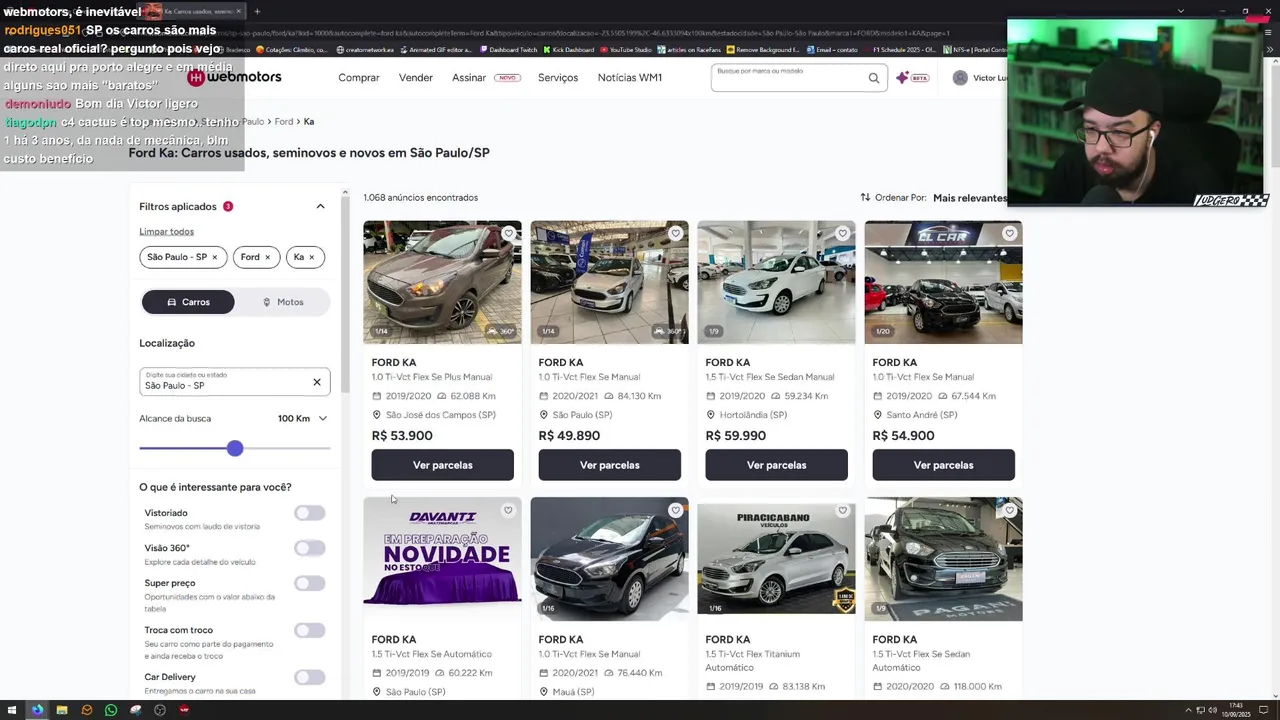Favorite the Piracicabano Ford Ka listing
The width and height of the screenshot is (1280, 720).
[842, 510]
